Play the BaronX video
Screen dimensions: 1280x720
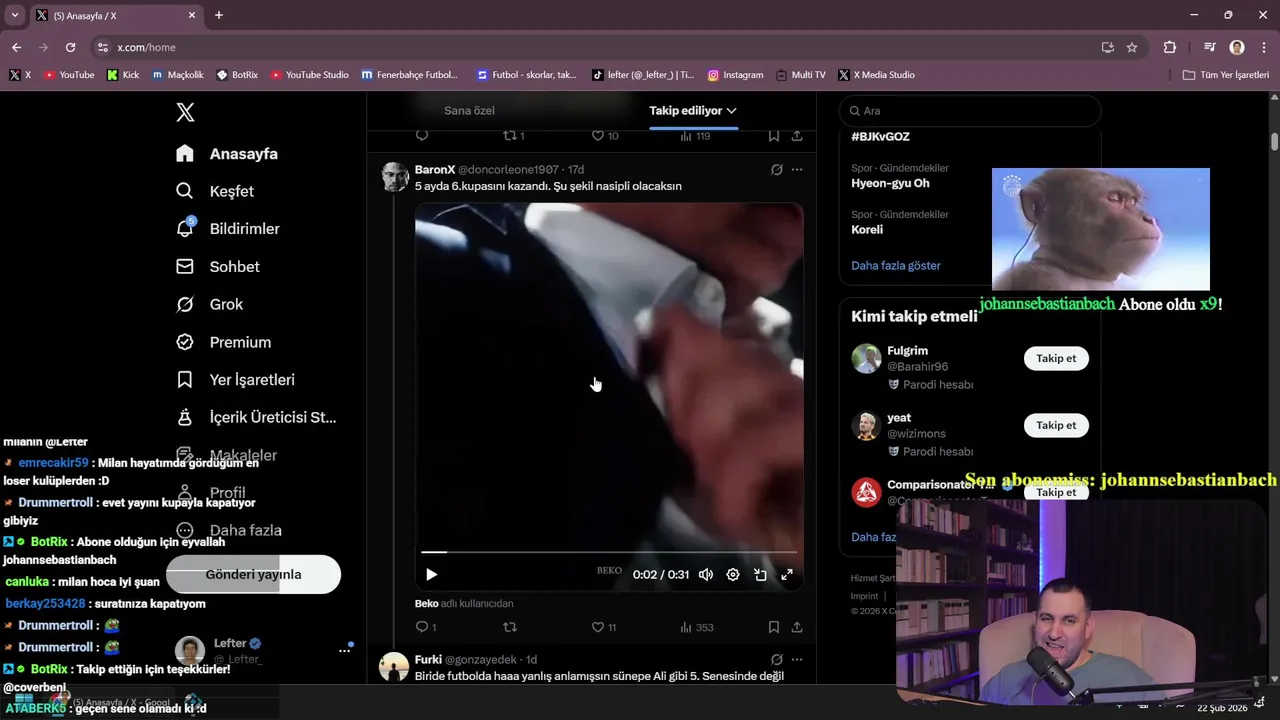point(432,574)
